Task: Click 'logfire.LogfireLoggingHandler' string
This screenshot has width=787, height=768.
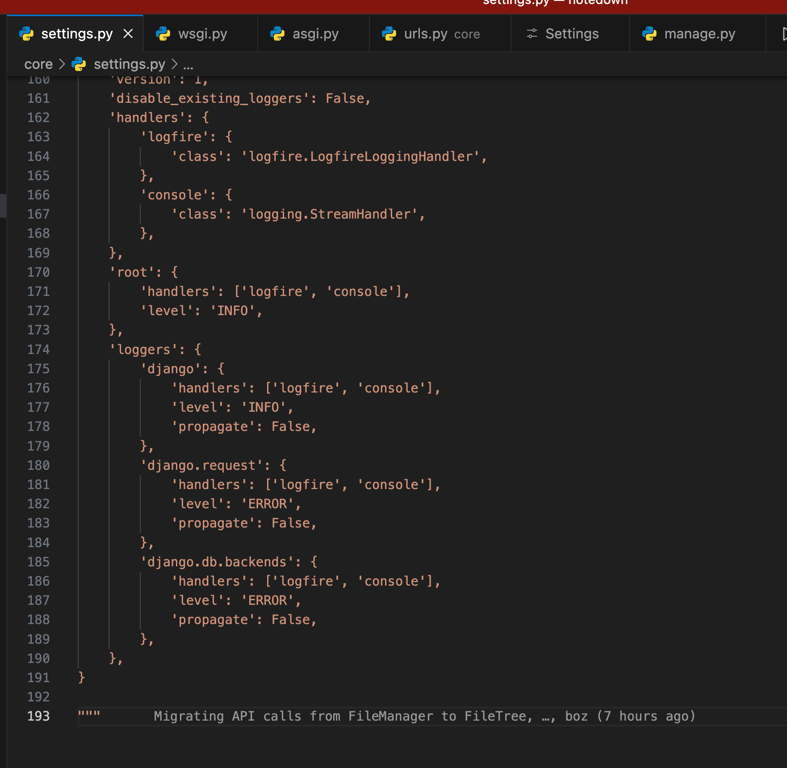Action: tap(360, 157)
